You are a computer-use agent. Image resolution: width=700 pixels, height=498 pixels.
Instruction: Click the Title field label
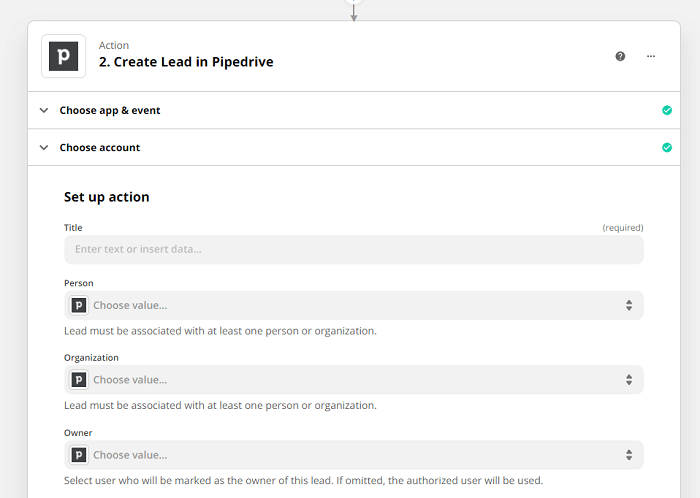pyautogui.click(x=73, y=228)
